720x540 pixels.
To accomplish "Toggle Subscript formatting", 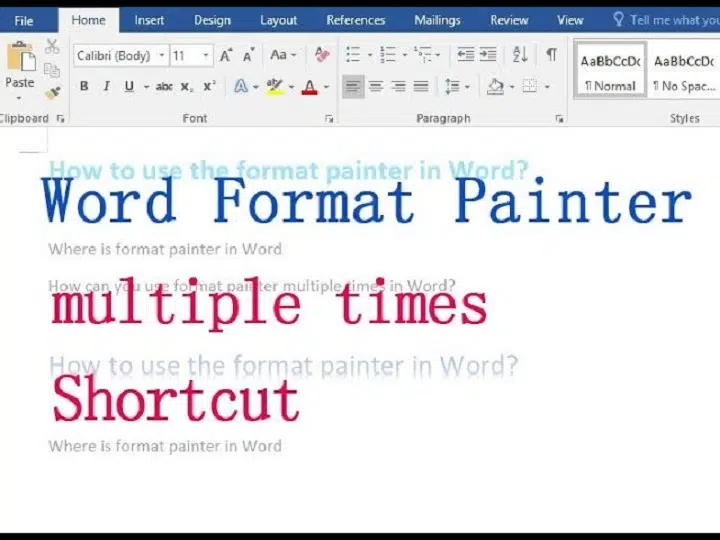I will [x=186, y=87].
